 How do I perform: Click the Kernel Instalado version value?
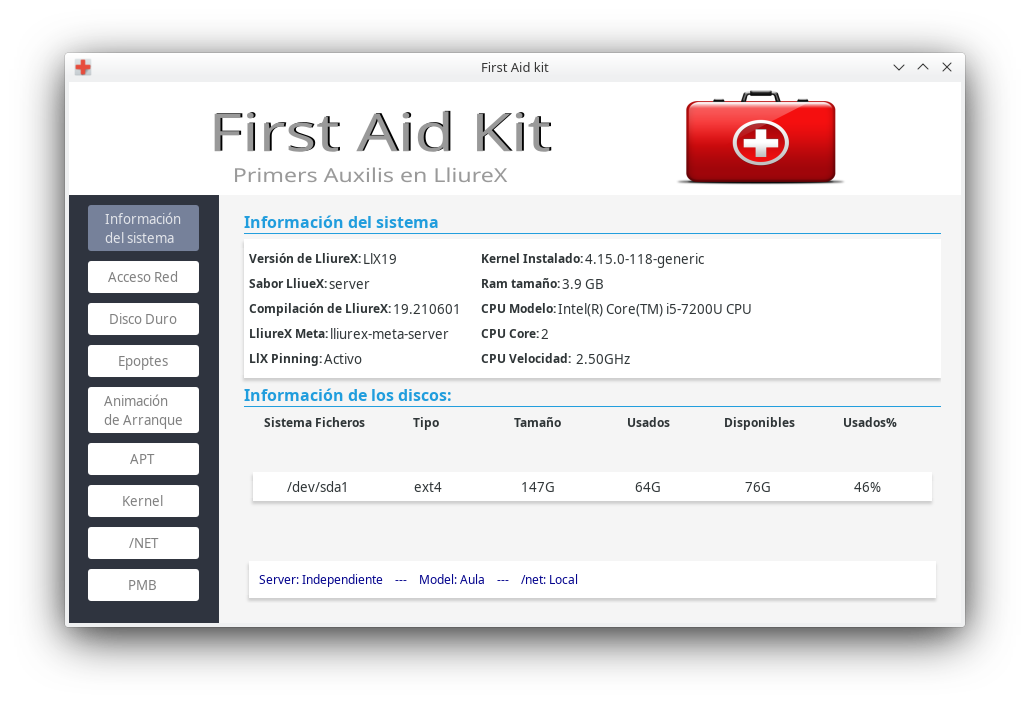click(644, 259)
